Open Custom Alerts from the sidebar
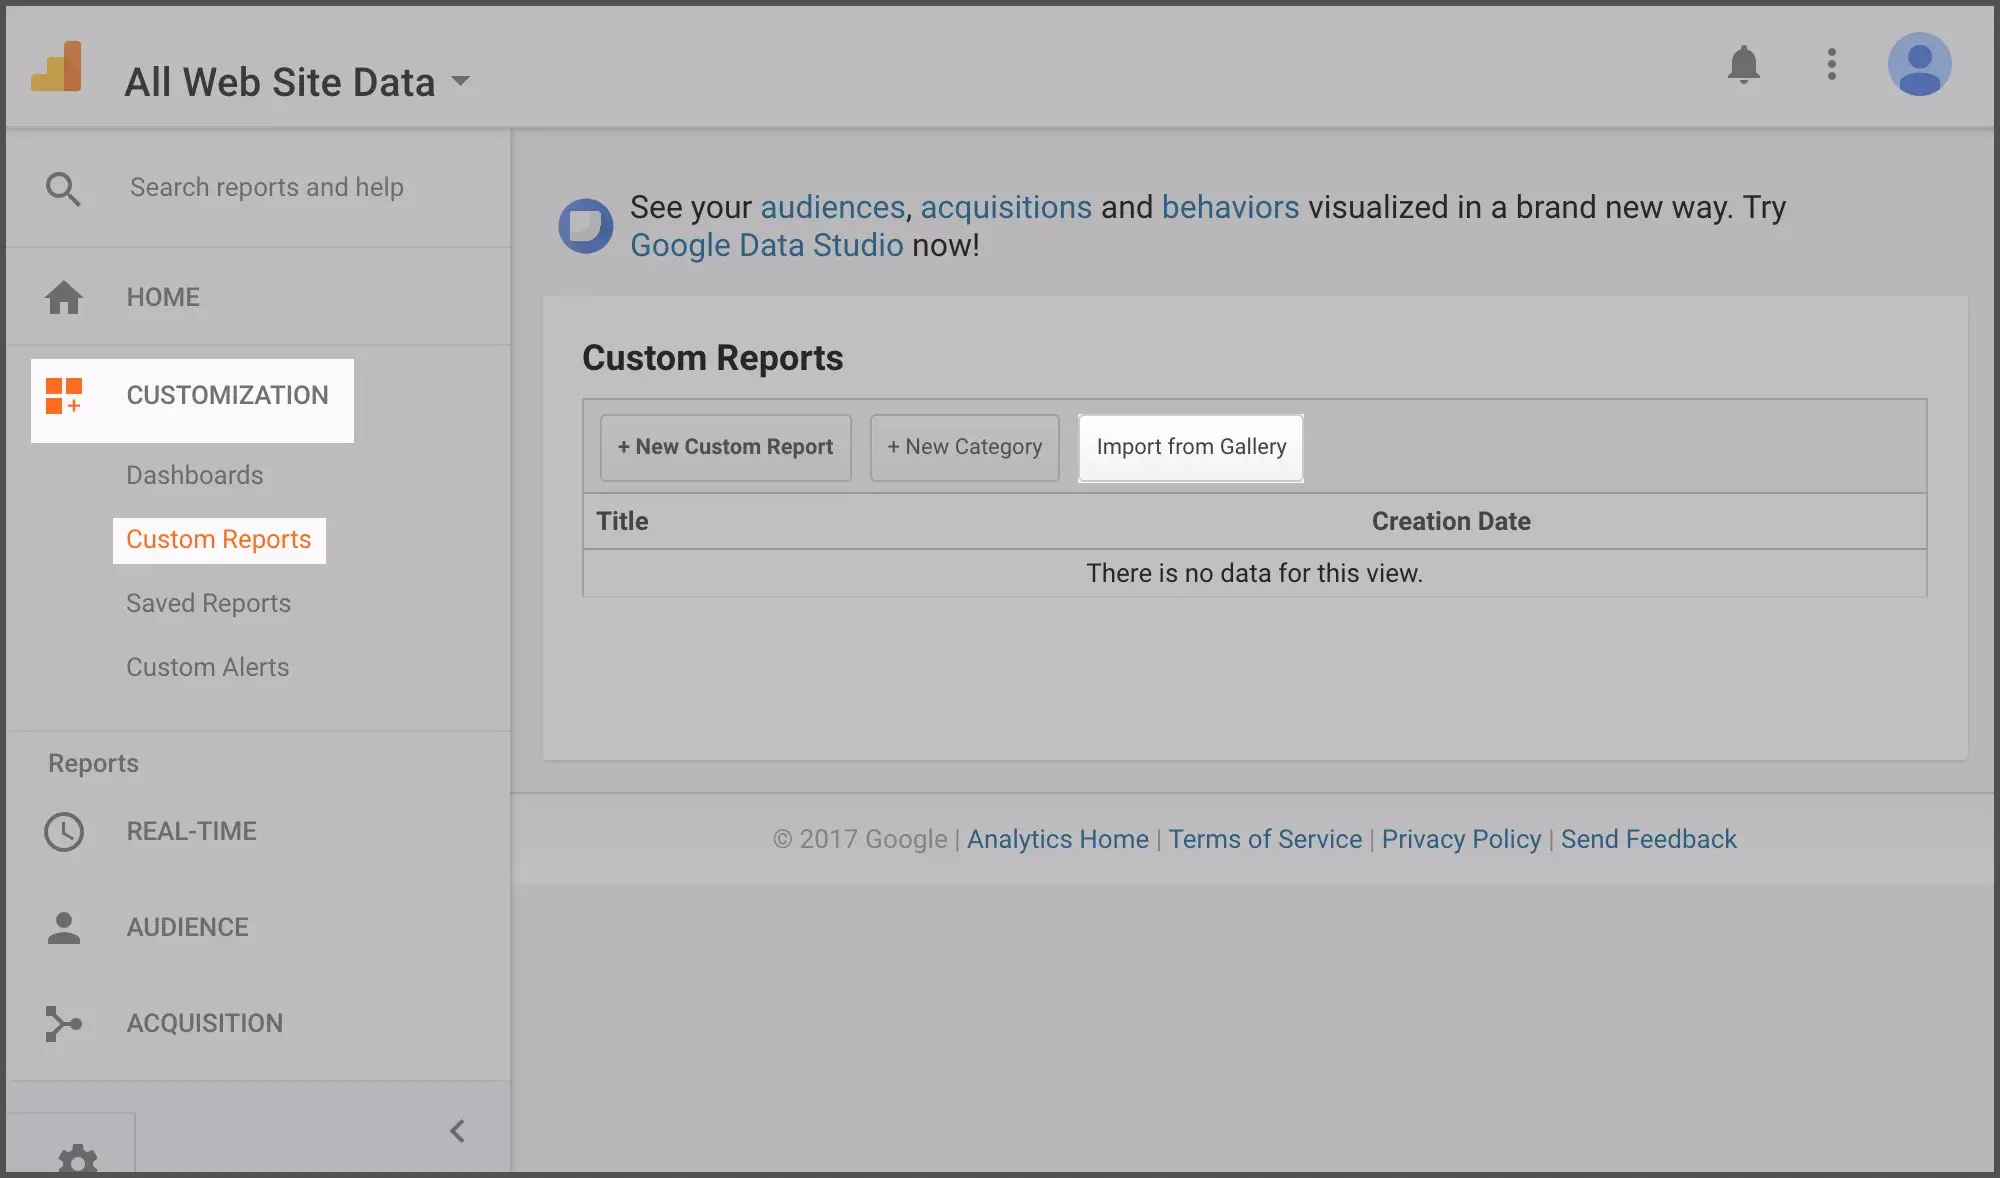The image size is (2000, 1178). (x=207, y=667)
